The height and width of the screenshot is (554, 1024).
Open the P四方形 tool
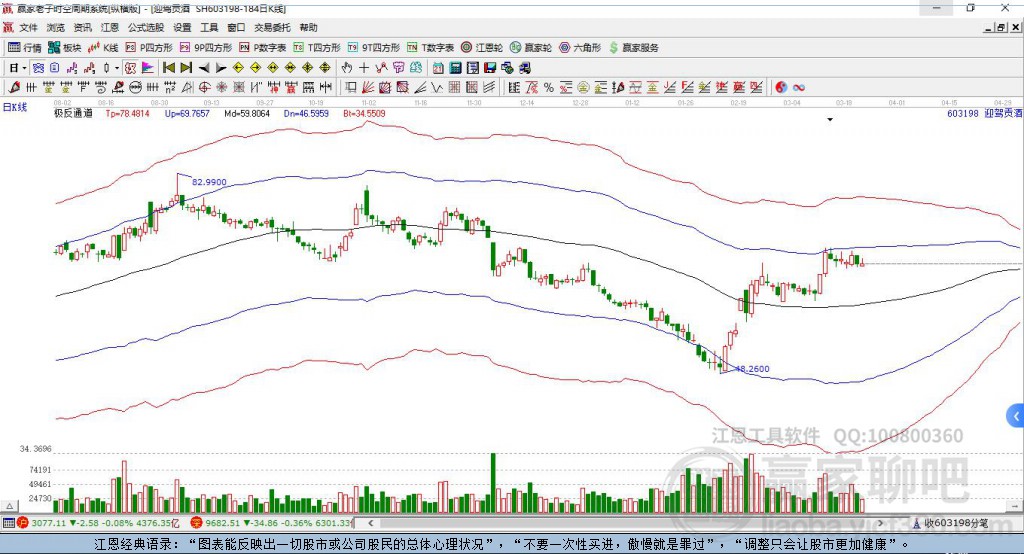pyautogui.click(x=149, y=48)
